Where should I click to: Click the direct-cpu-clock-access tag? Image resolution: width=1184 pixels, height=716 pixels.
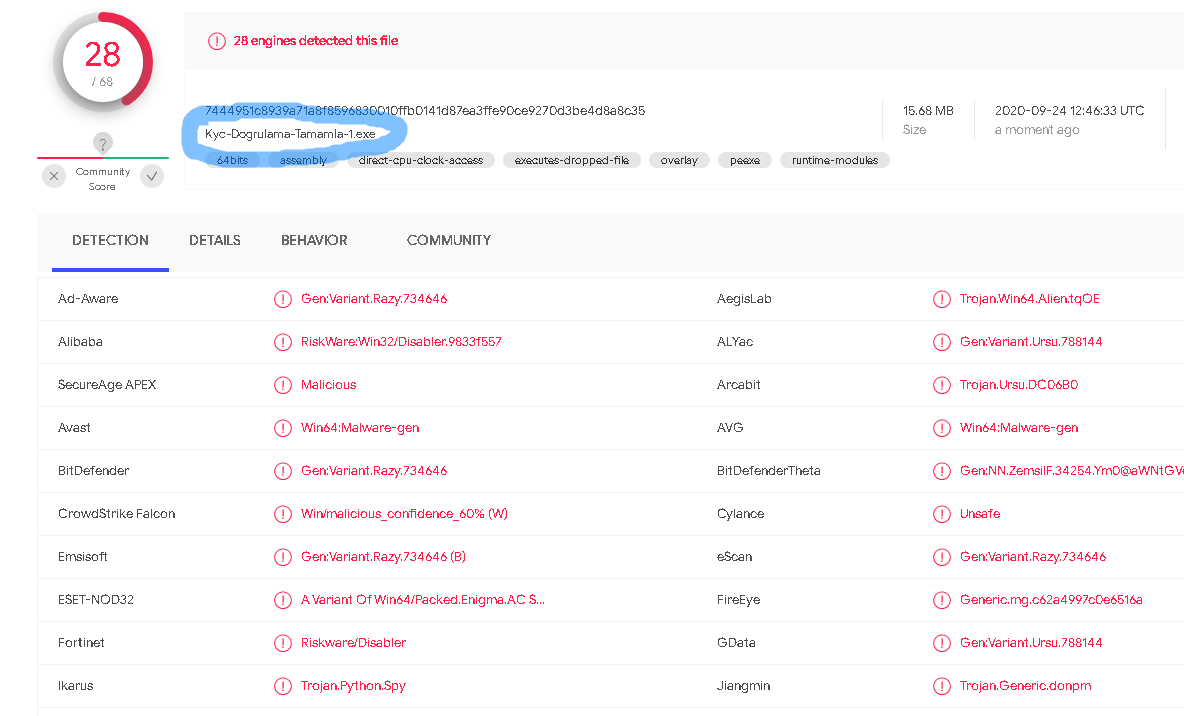point(421,160)
